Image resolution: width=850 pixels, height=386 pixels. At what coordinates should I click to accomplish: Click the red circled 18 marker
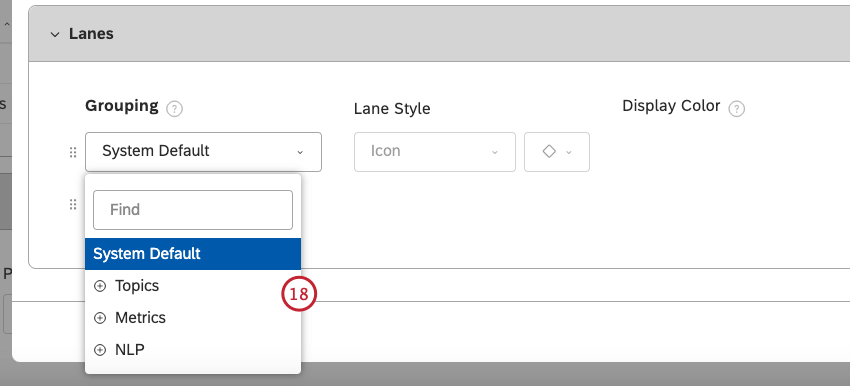[299, 294]
